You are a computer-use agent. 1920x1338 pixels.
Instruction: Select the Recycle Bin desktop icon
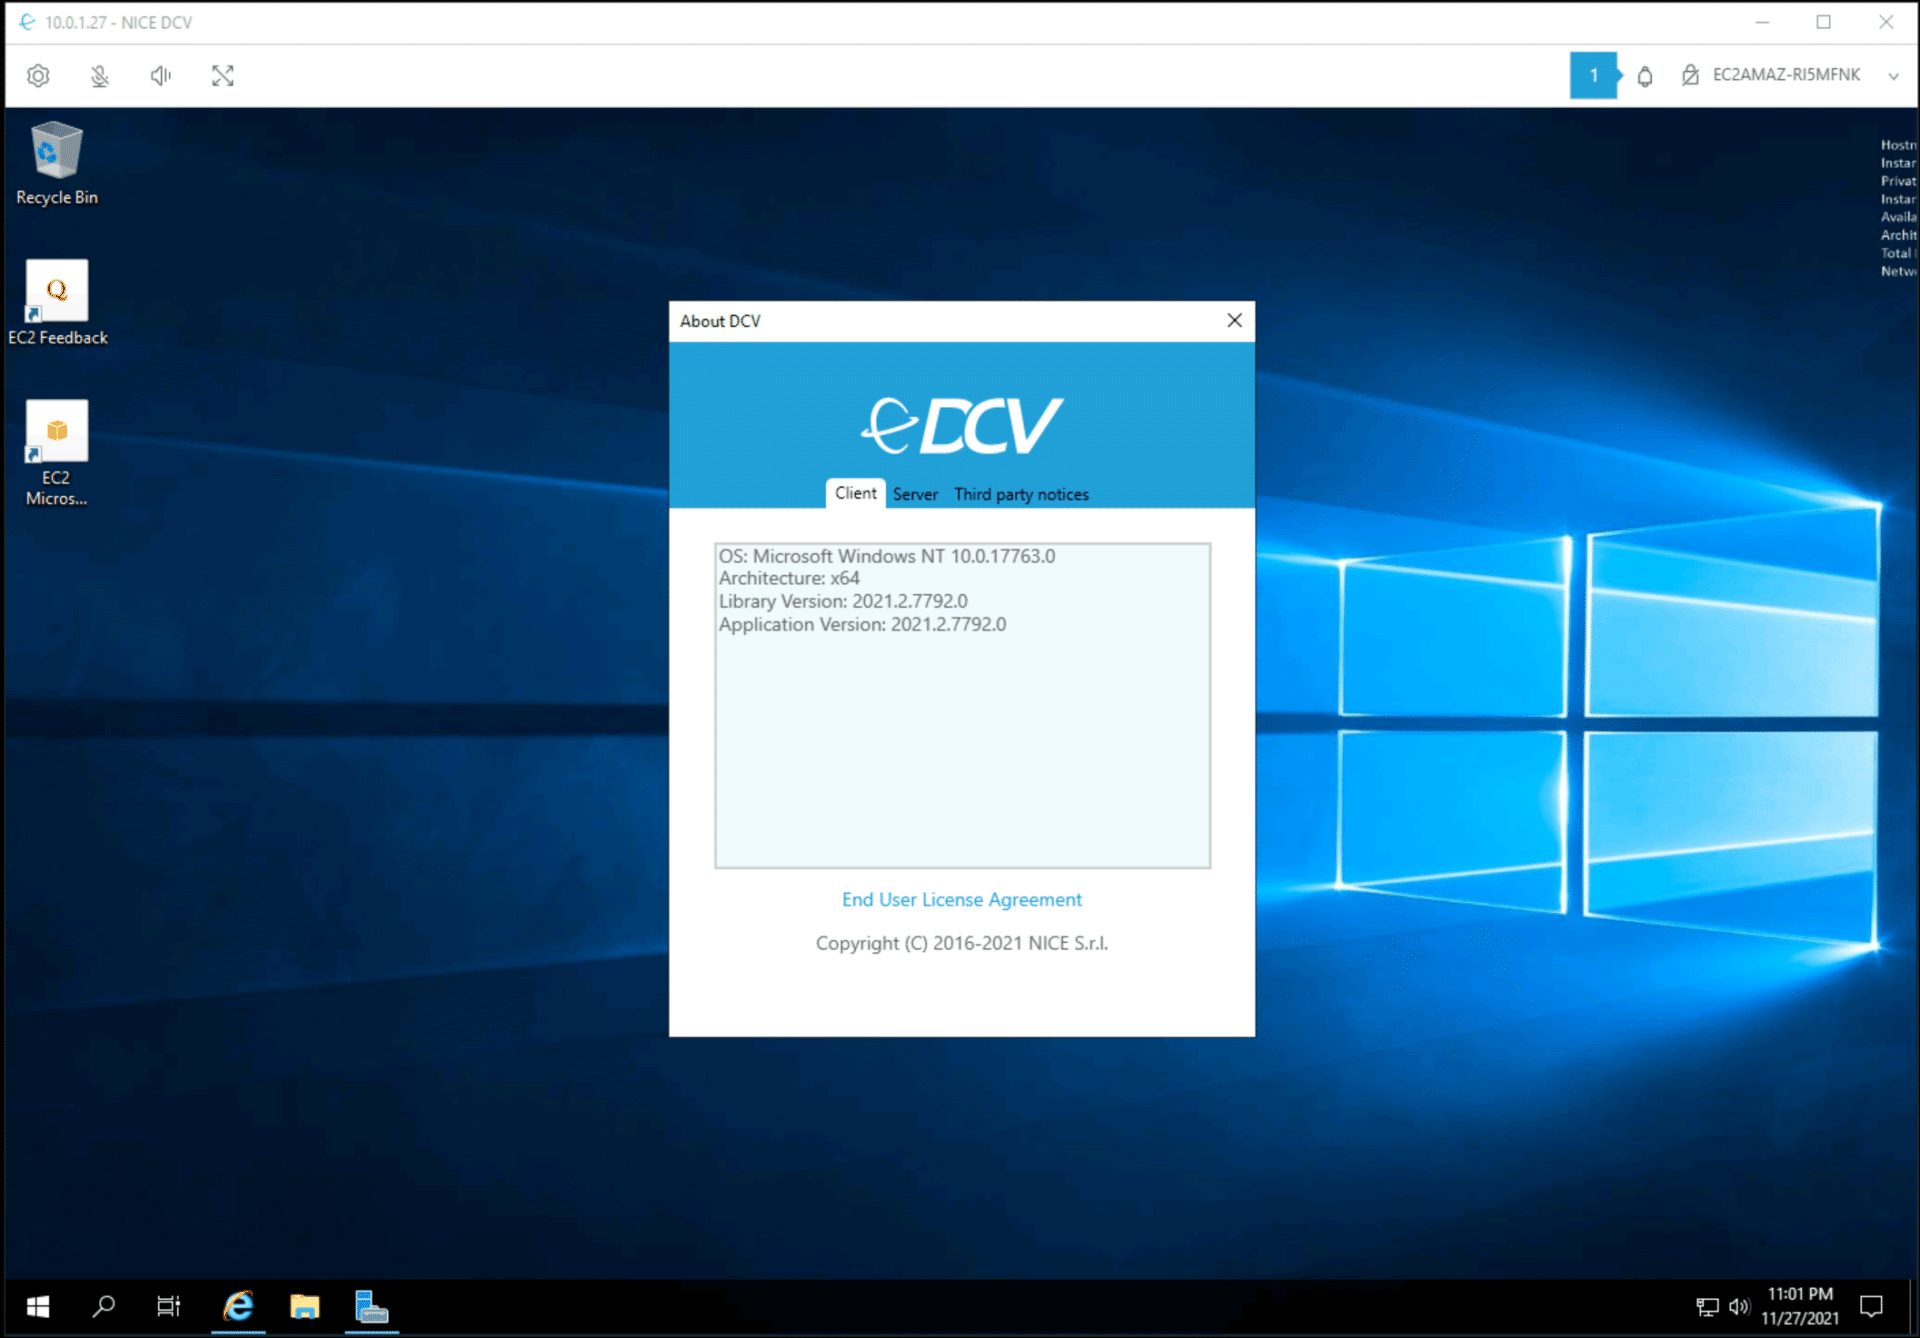pyautogui.click(x=57, y=163)
